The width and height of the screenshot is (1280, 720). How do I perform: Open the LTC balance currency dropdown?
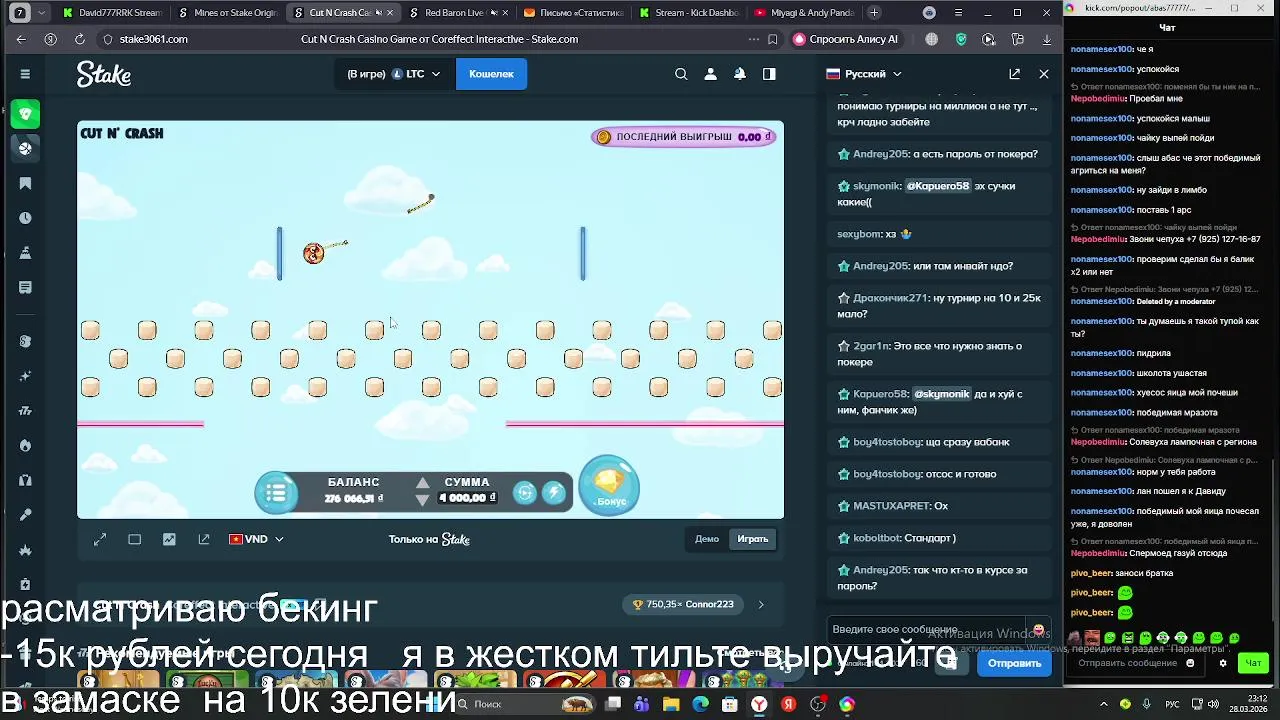pos(394,74)
